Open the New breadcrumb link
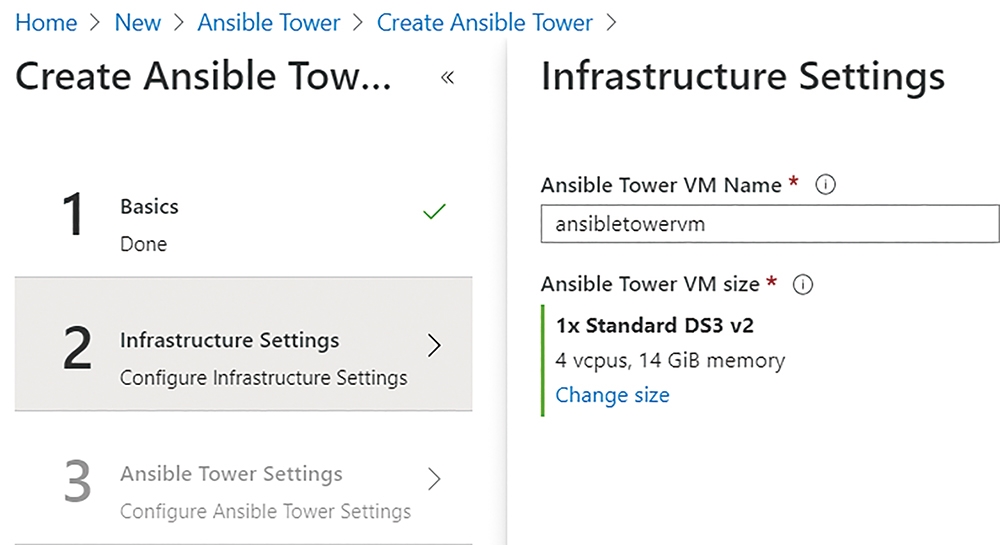This screenshot has height=545, width=1000. [137, 23]
